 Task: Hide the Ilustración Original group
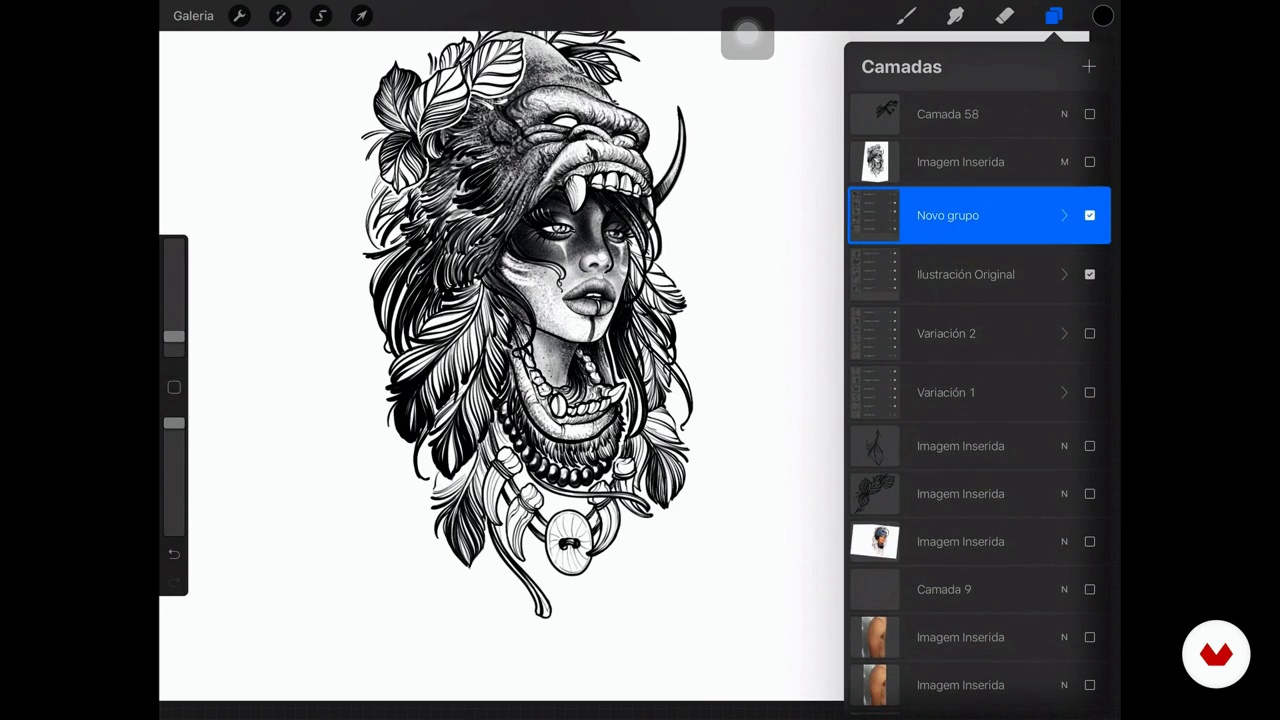coord(1090,274)
